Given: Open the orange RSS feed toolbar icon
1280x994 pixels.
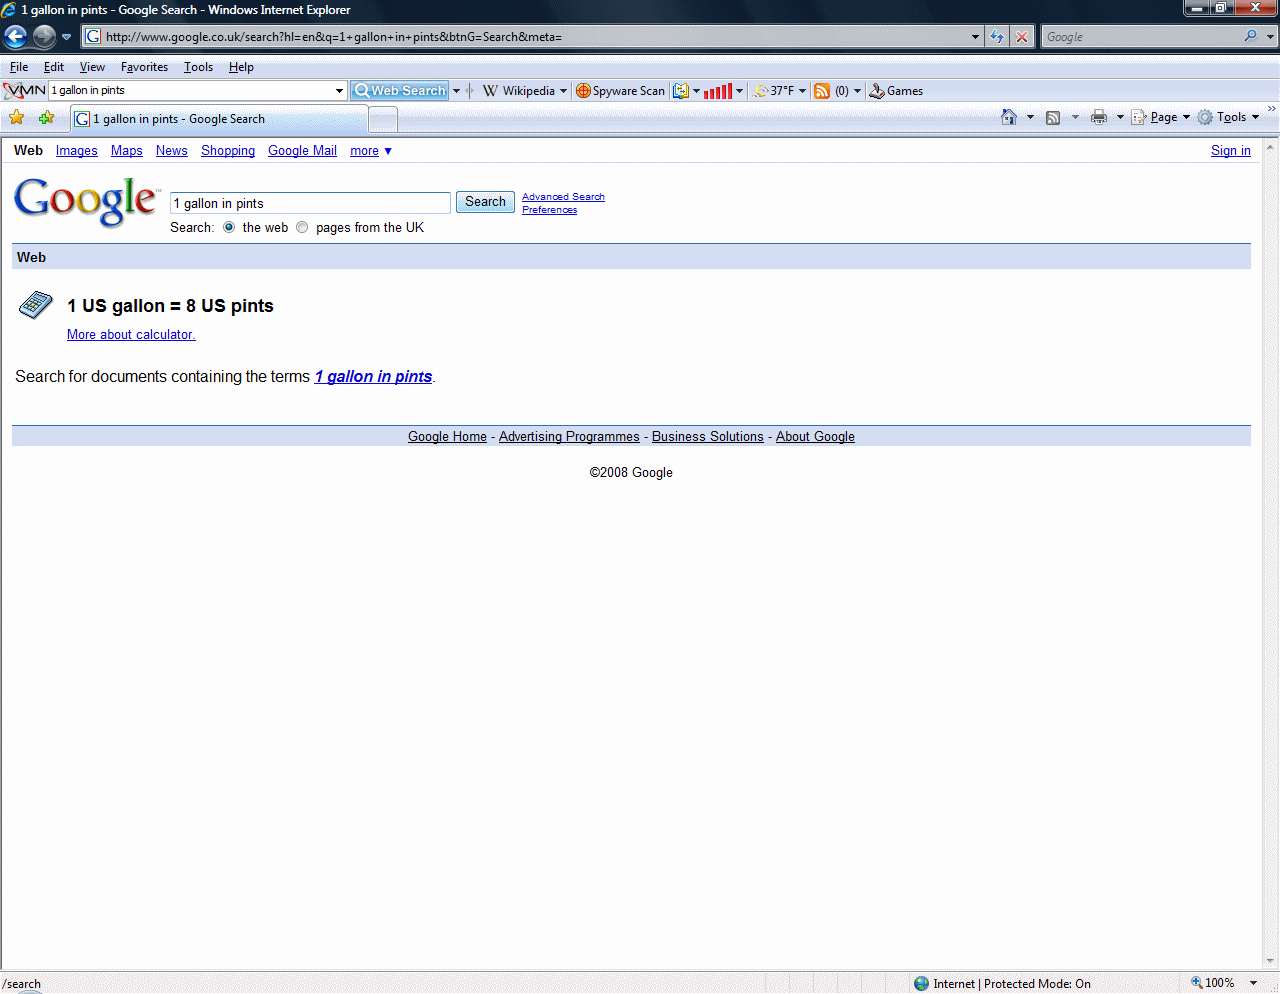Looking at the screenshot, I should [x=822, y=91].
